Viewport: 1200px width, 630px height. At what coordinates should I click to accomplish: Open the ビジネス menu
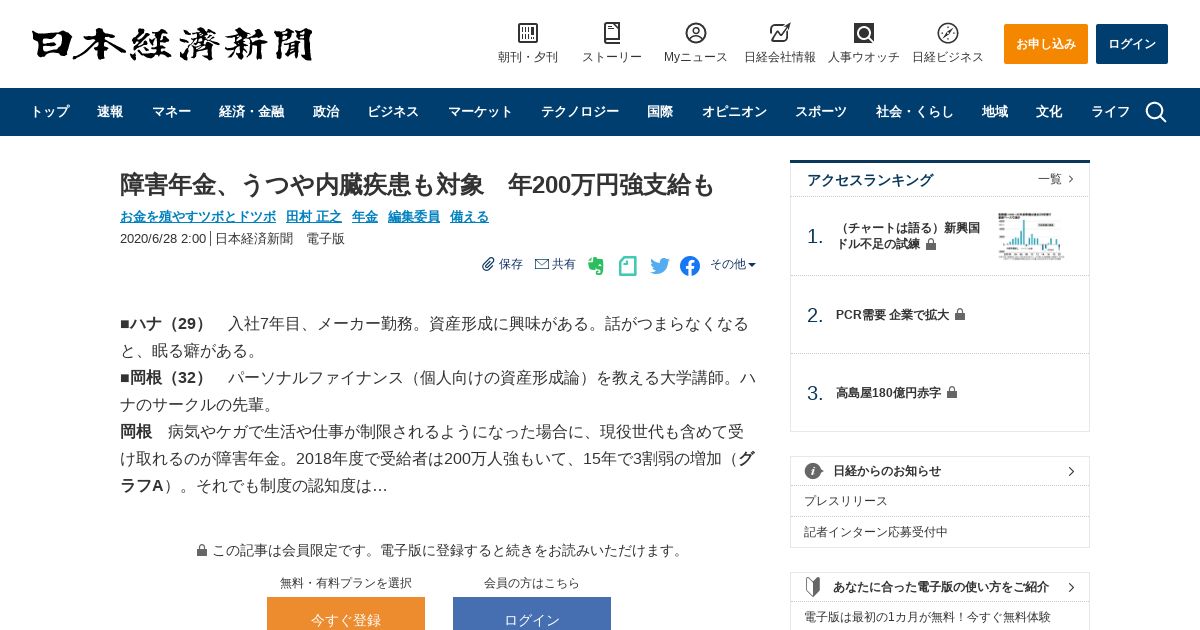coord(393,112)
